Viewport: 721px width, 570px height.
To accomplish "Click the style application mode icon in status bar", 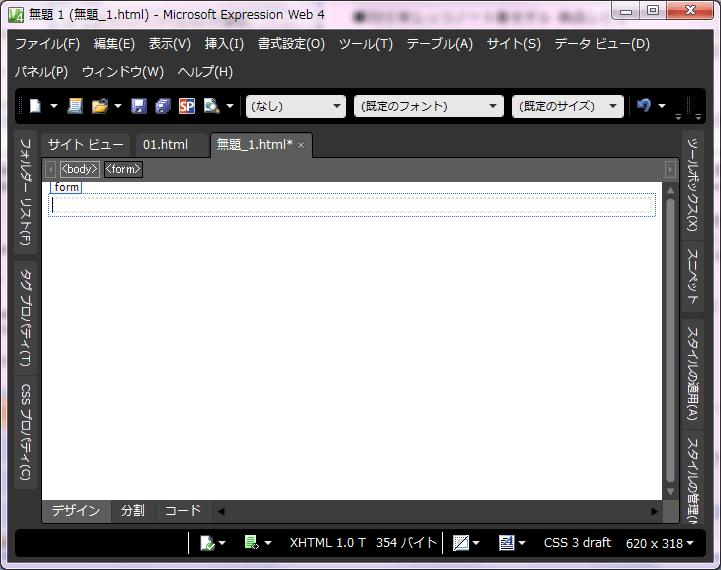I will tap(506, 543).
